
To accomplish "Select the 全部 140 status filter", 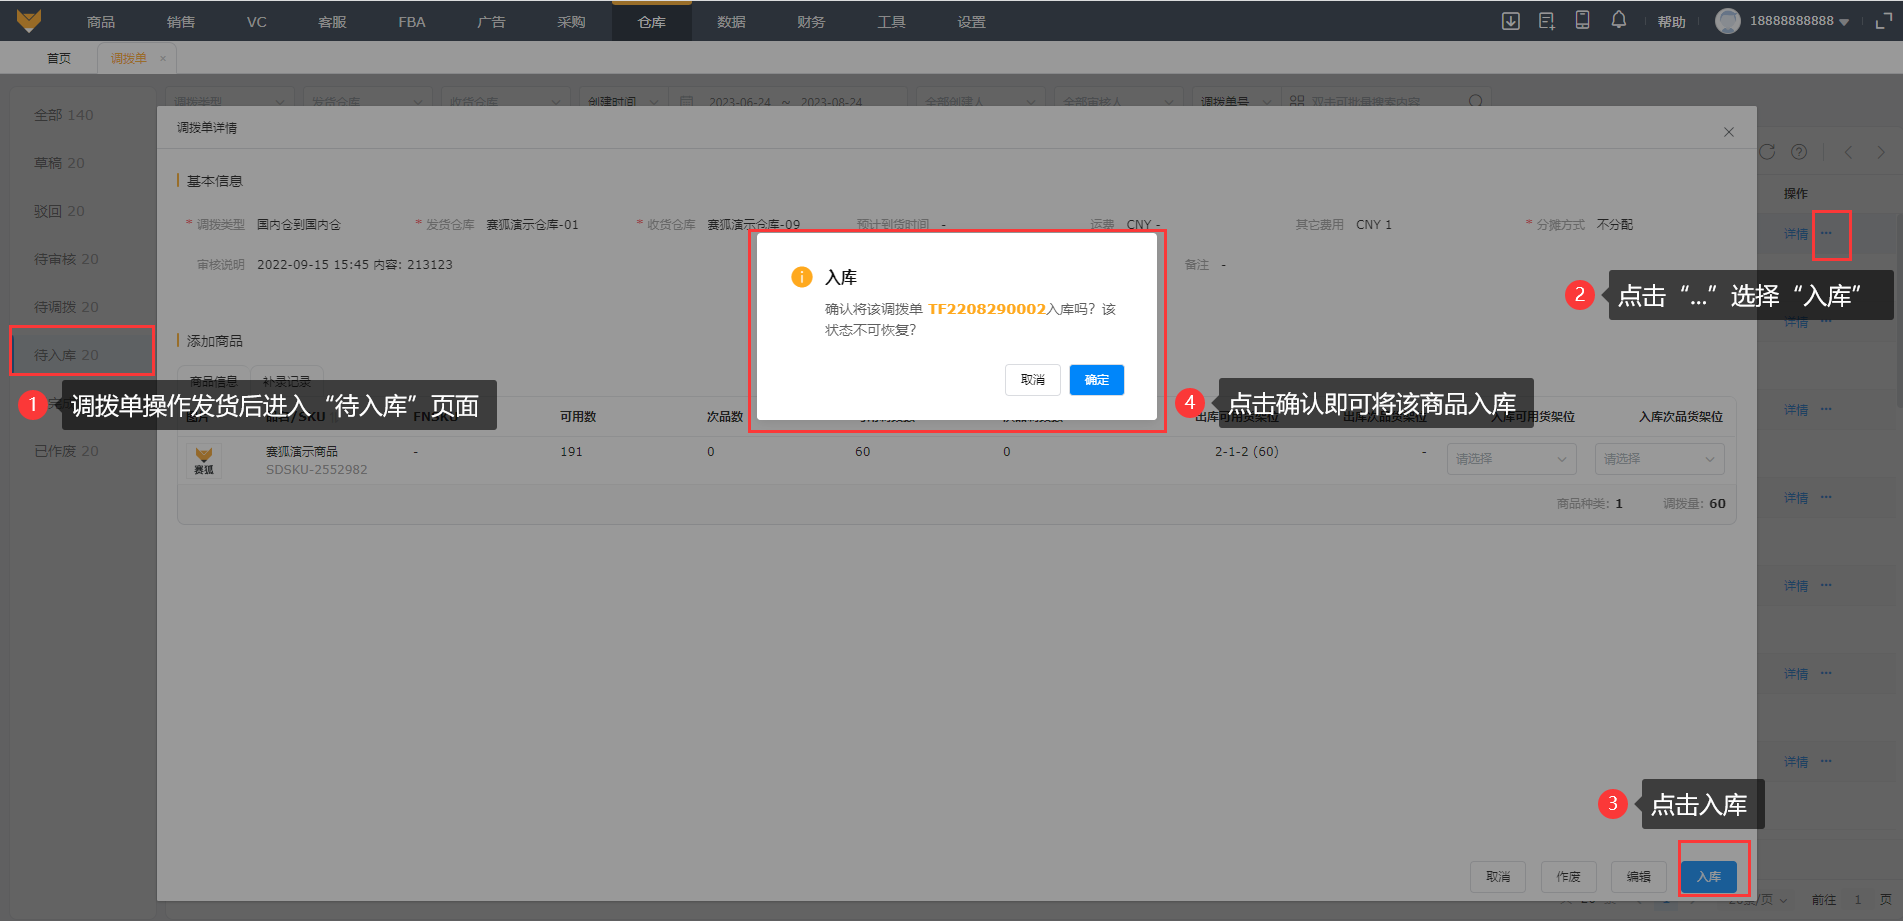I will click(64, 115).
